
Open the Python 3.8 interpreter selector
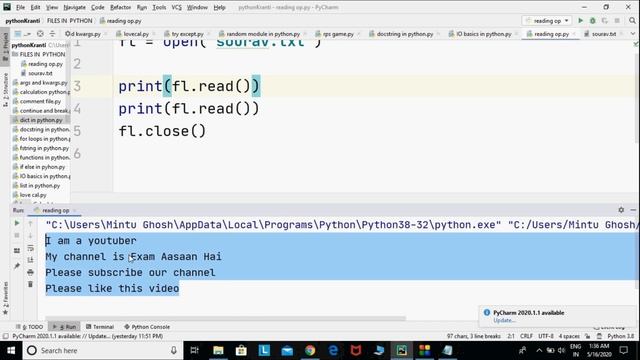click(620, 336)
